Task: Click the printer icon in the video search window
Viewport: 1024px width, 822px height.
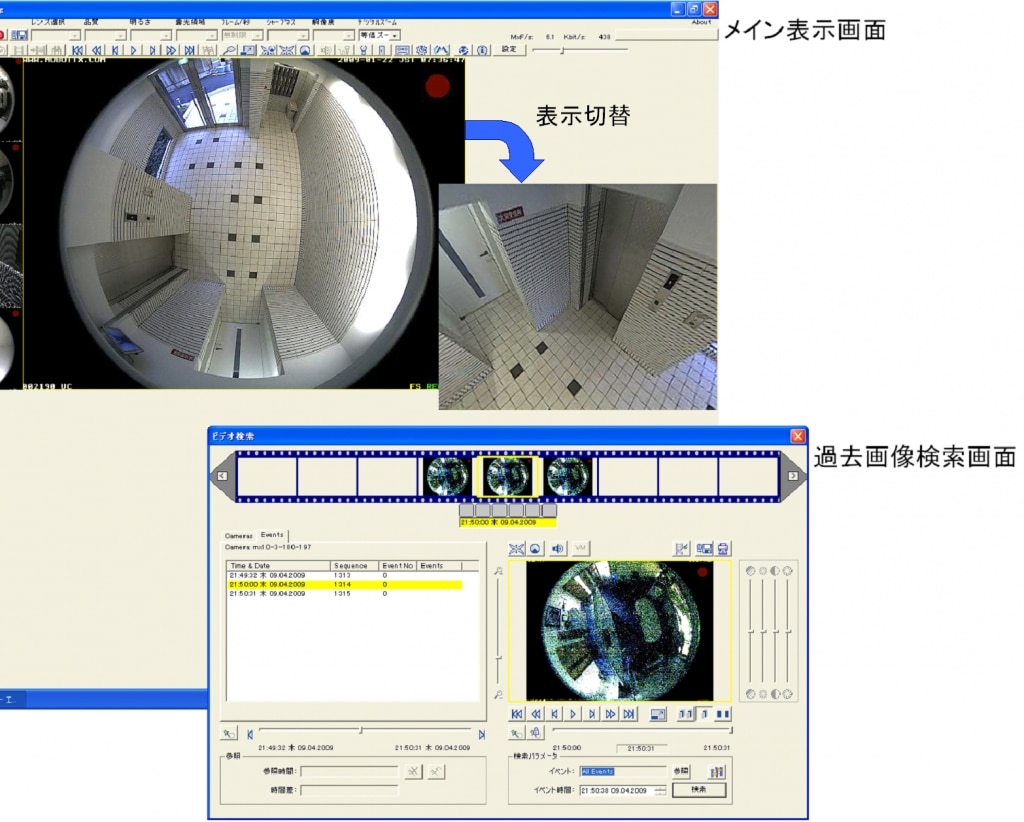Action: click(x=723, y=548)
